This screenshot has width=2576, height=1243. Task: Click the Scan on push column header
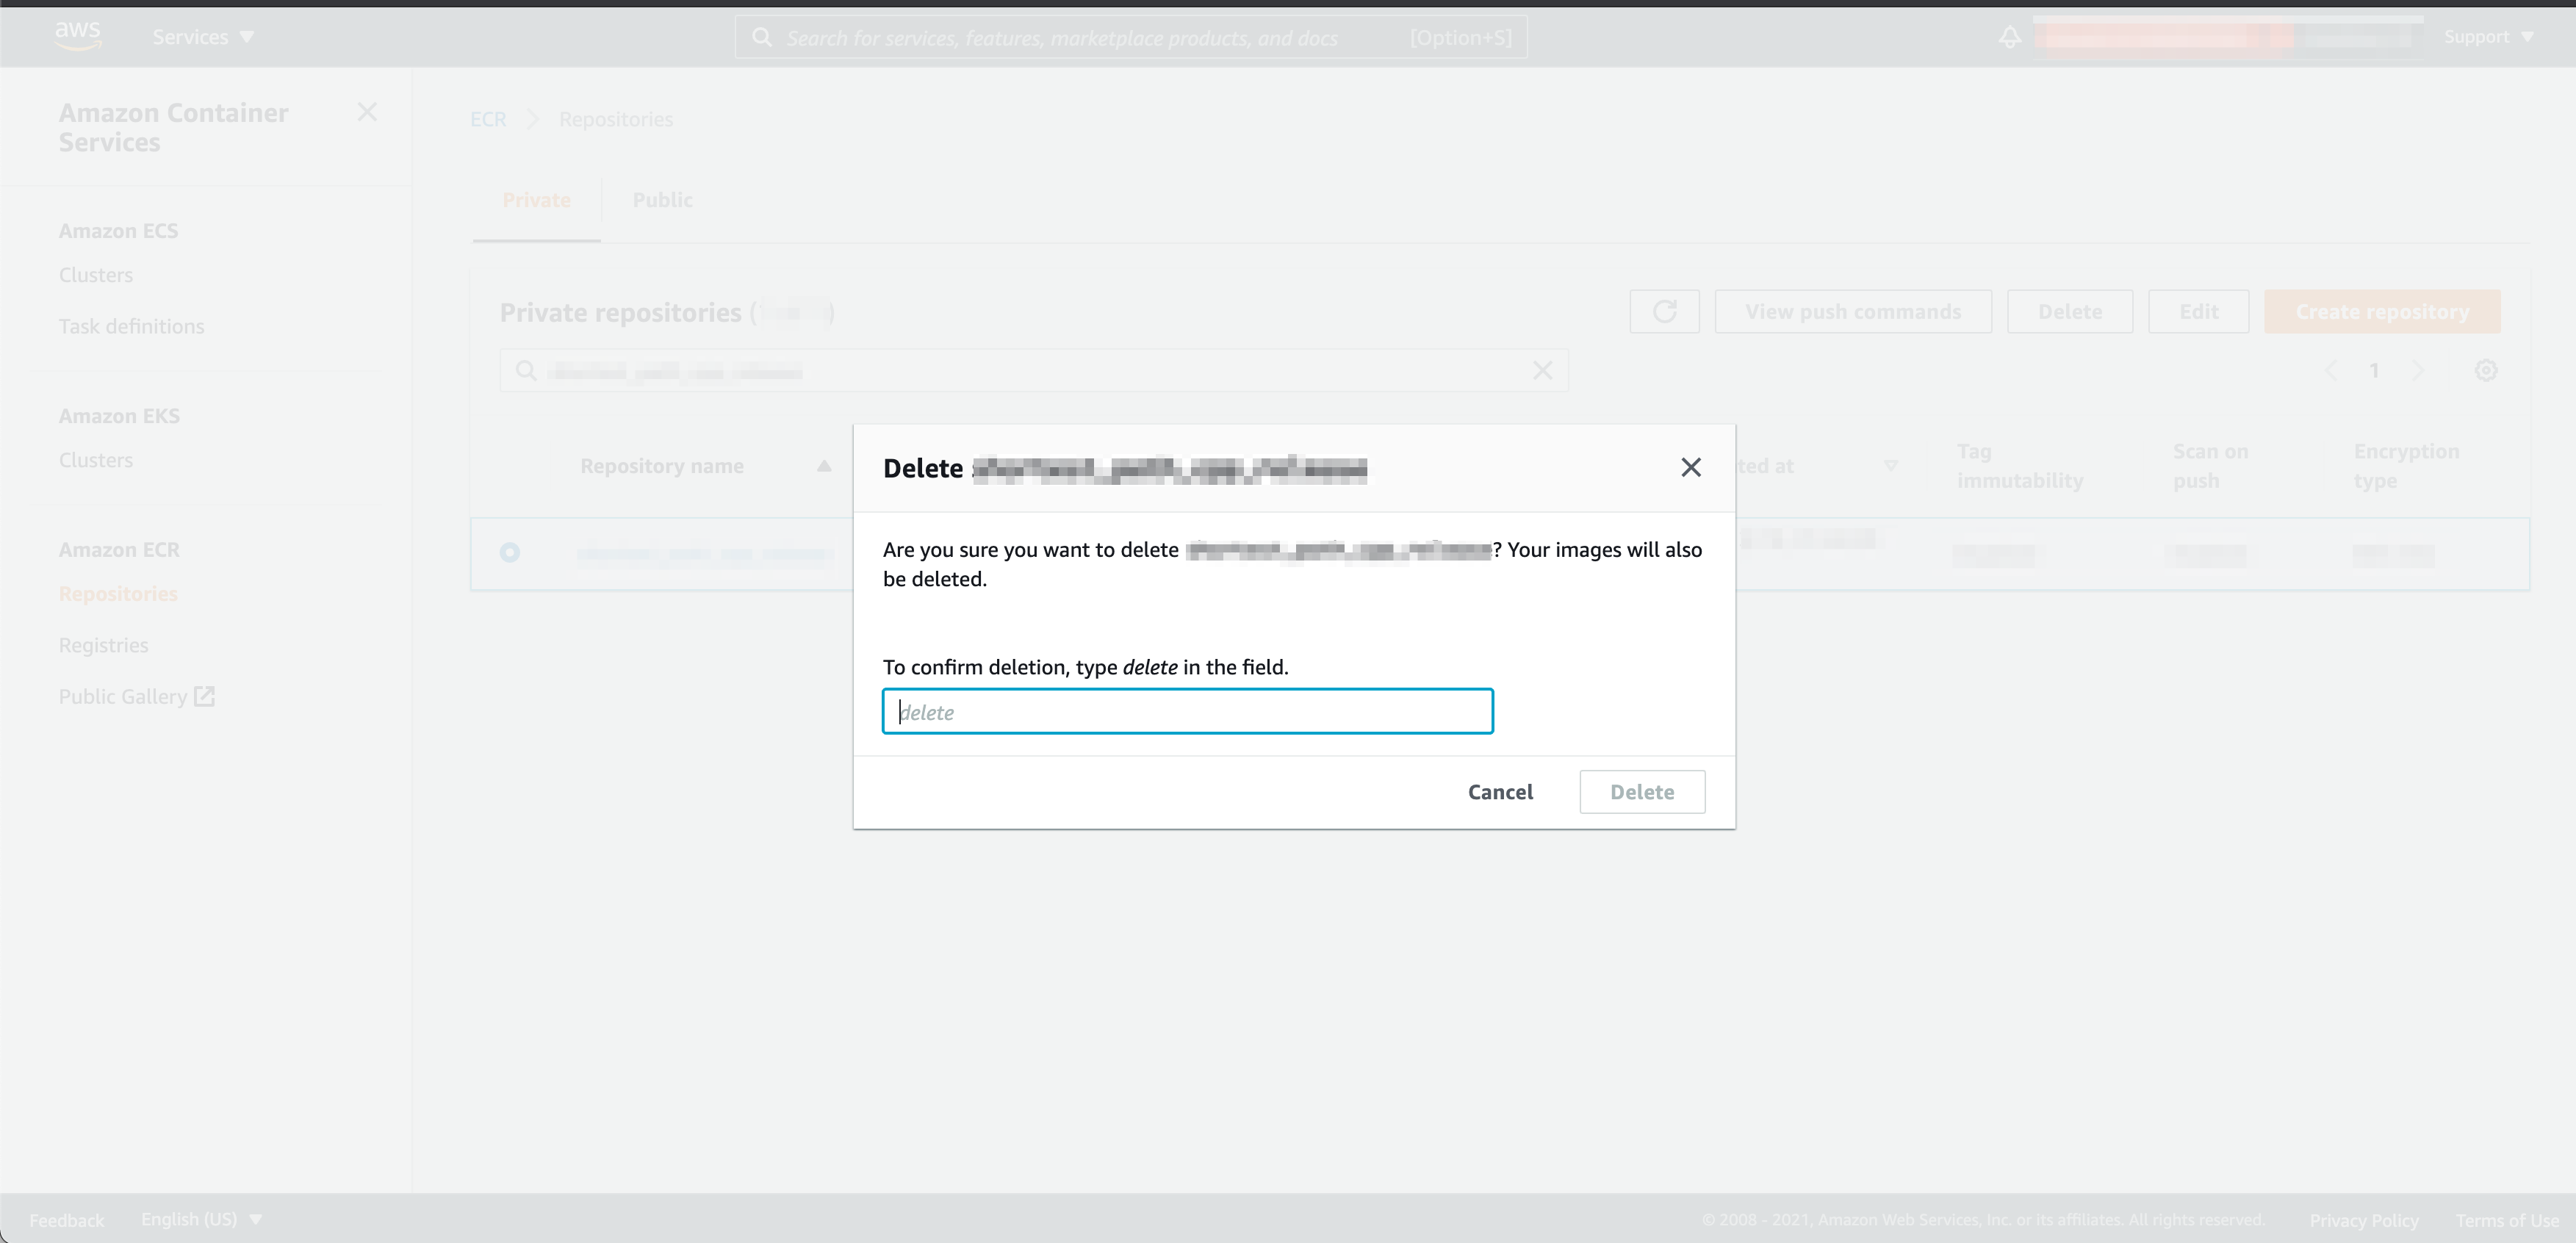pyautogui.click(x=2210, y=466)
